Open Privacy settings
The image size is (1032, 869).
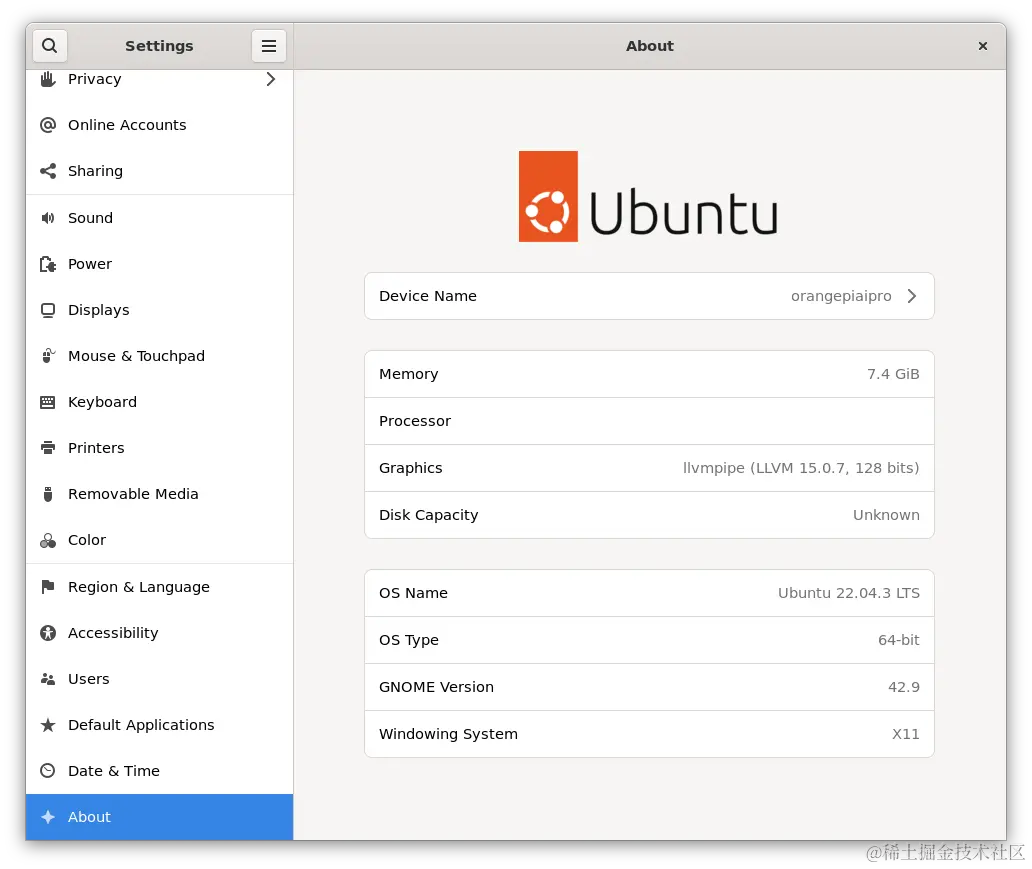[x=159, y=79]
